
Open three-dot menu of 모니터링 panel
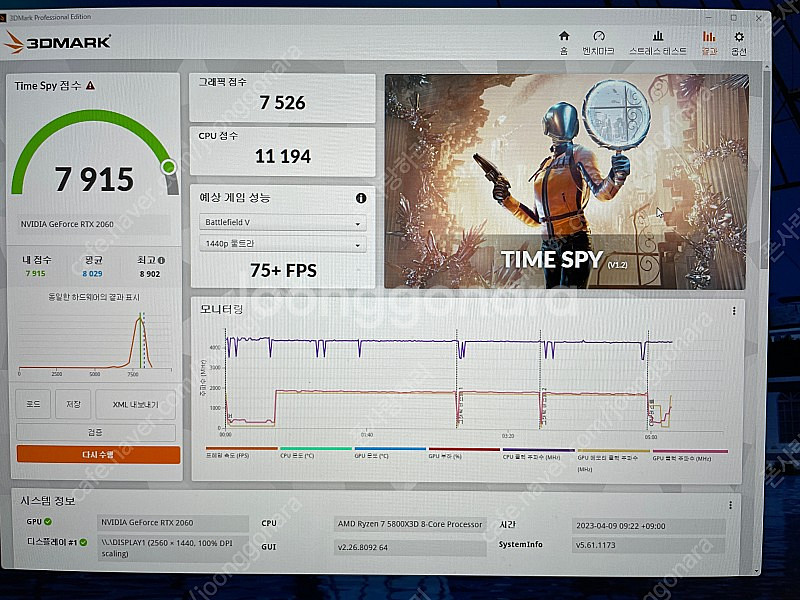734,311
